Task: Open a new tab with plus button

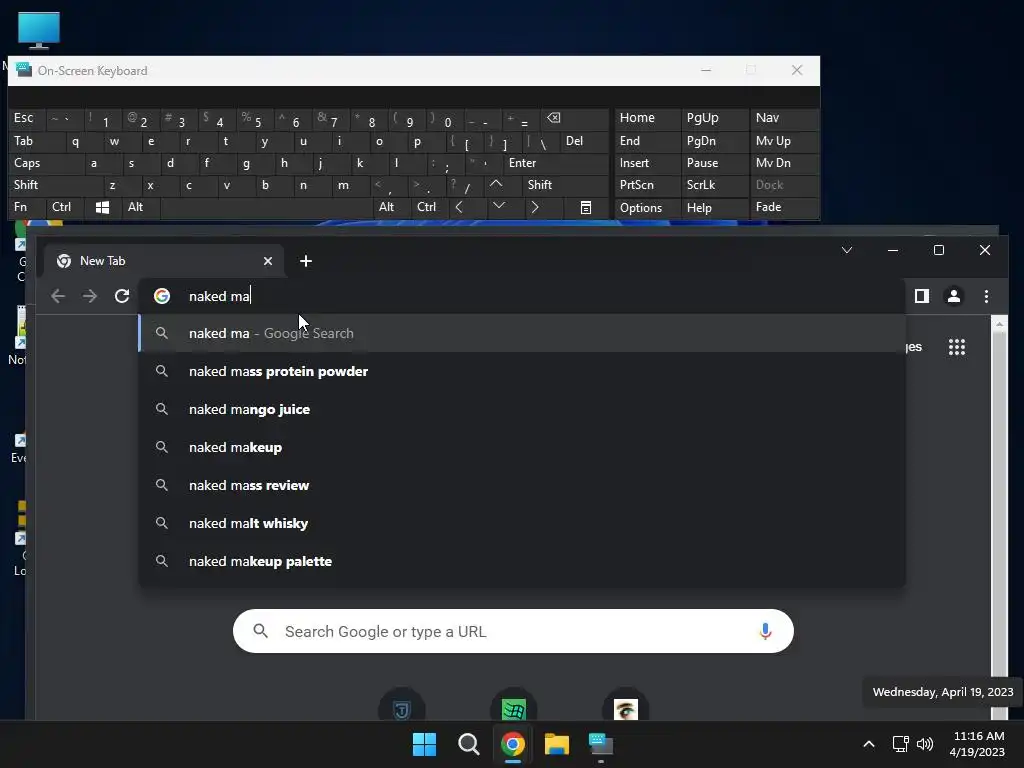Action: (306, 261)
